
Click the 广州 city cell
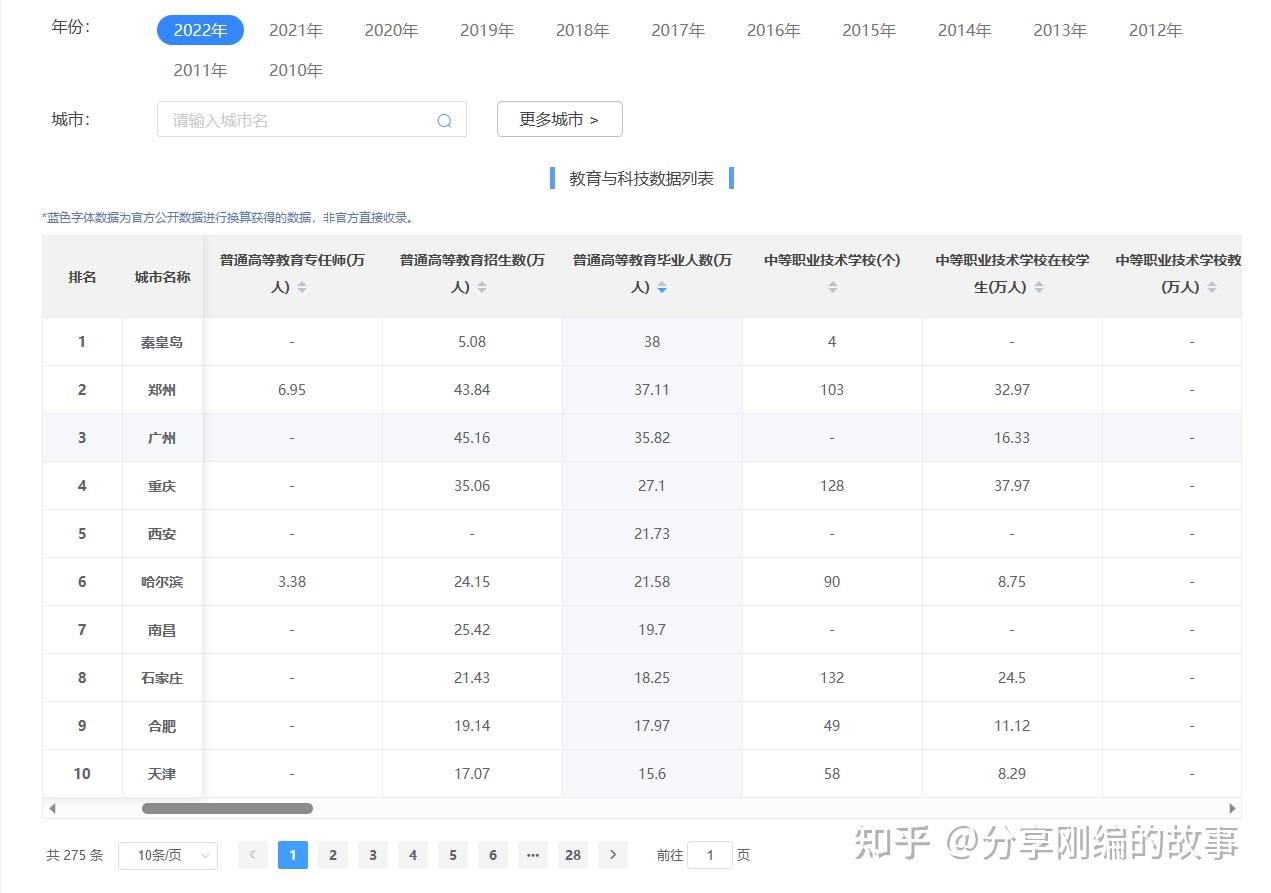coord(162,438)
